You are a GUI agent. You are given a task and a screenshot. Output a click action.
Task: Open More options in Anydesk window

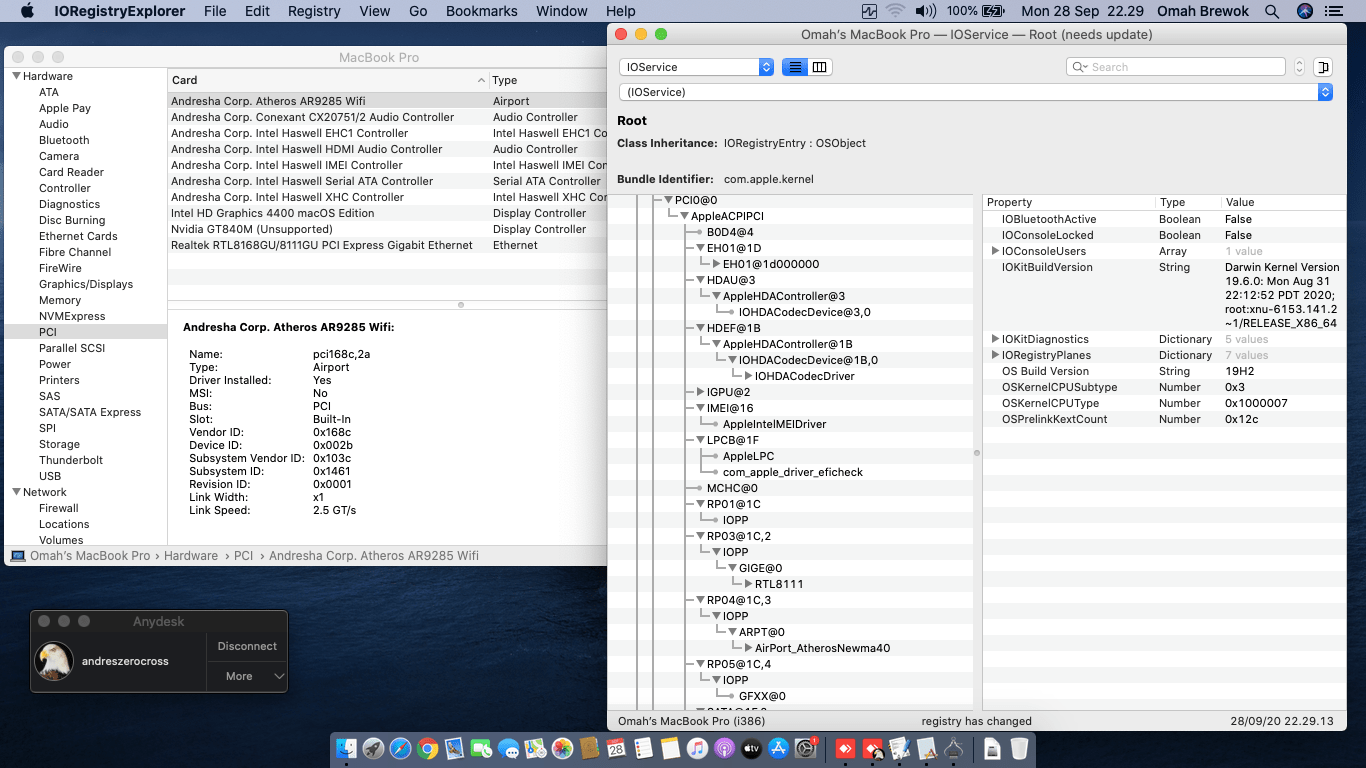(x=247, y=676)
